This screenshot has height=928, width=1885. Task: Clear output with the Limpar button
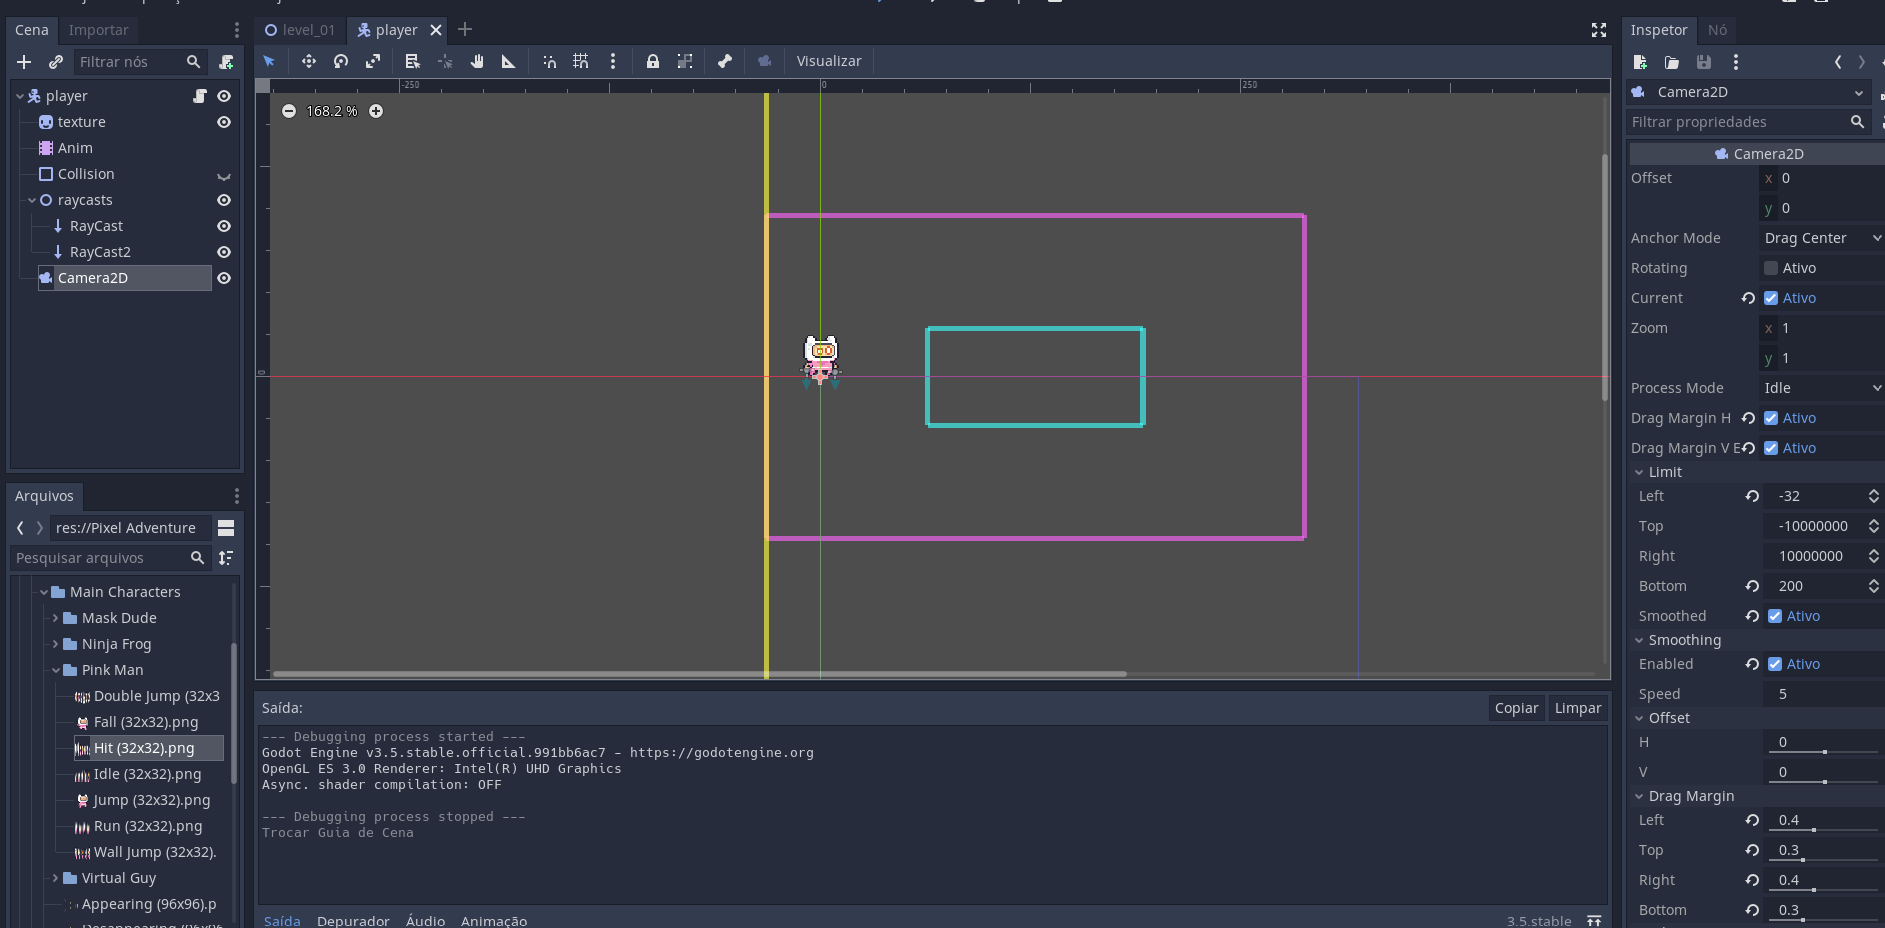pyautogui.click(x=1578, y=707)
